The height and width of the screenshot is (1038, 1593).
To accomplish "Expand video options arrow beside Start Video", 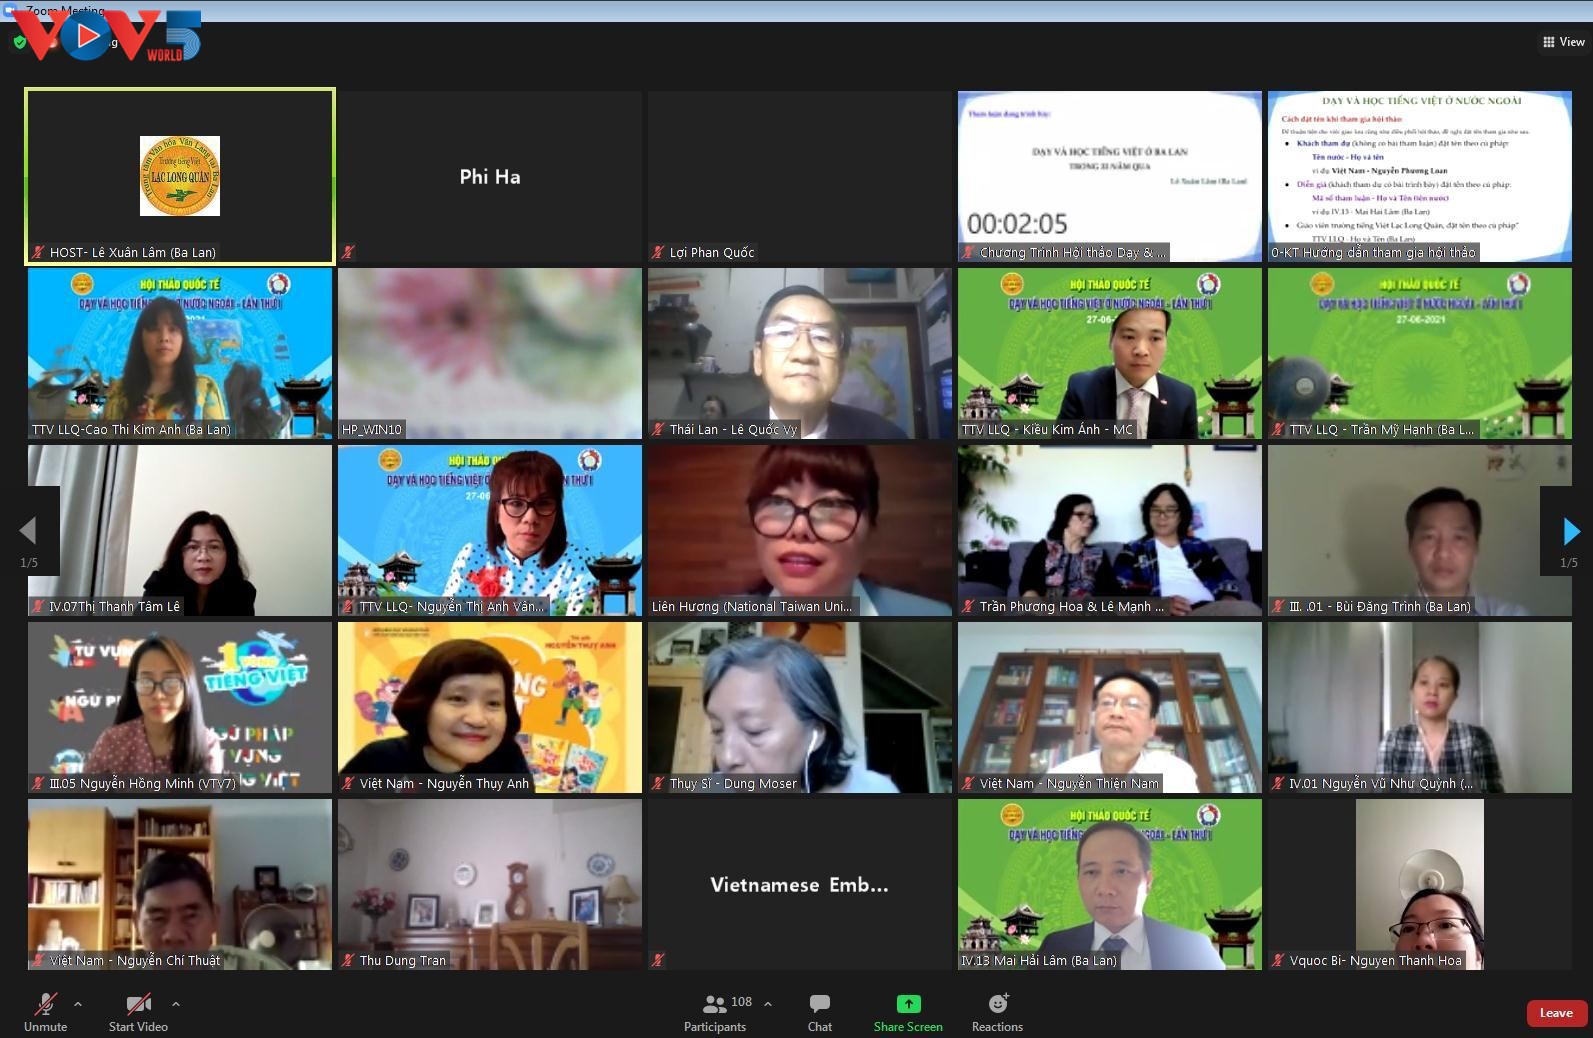I will (x=176, y=1004).
